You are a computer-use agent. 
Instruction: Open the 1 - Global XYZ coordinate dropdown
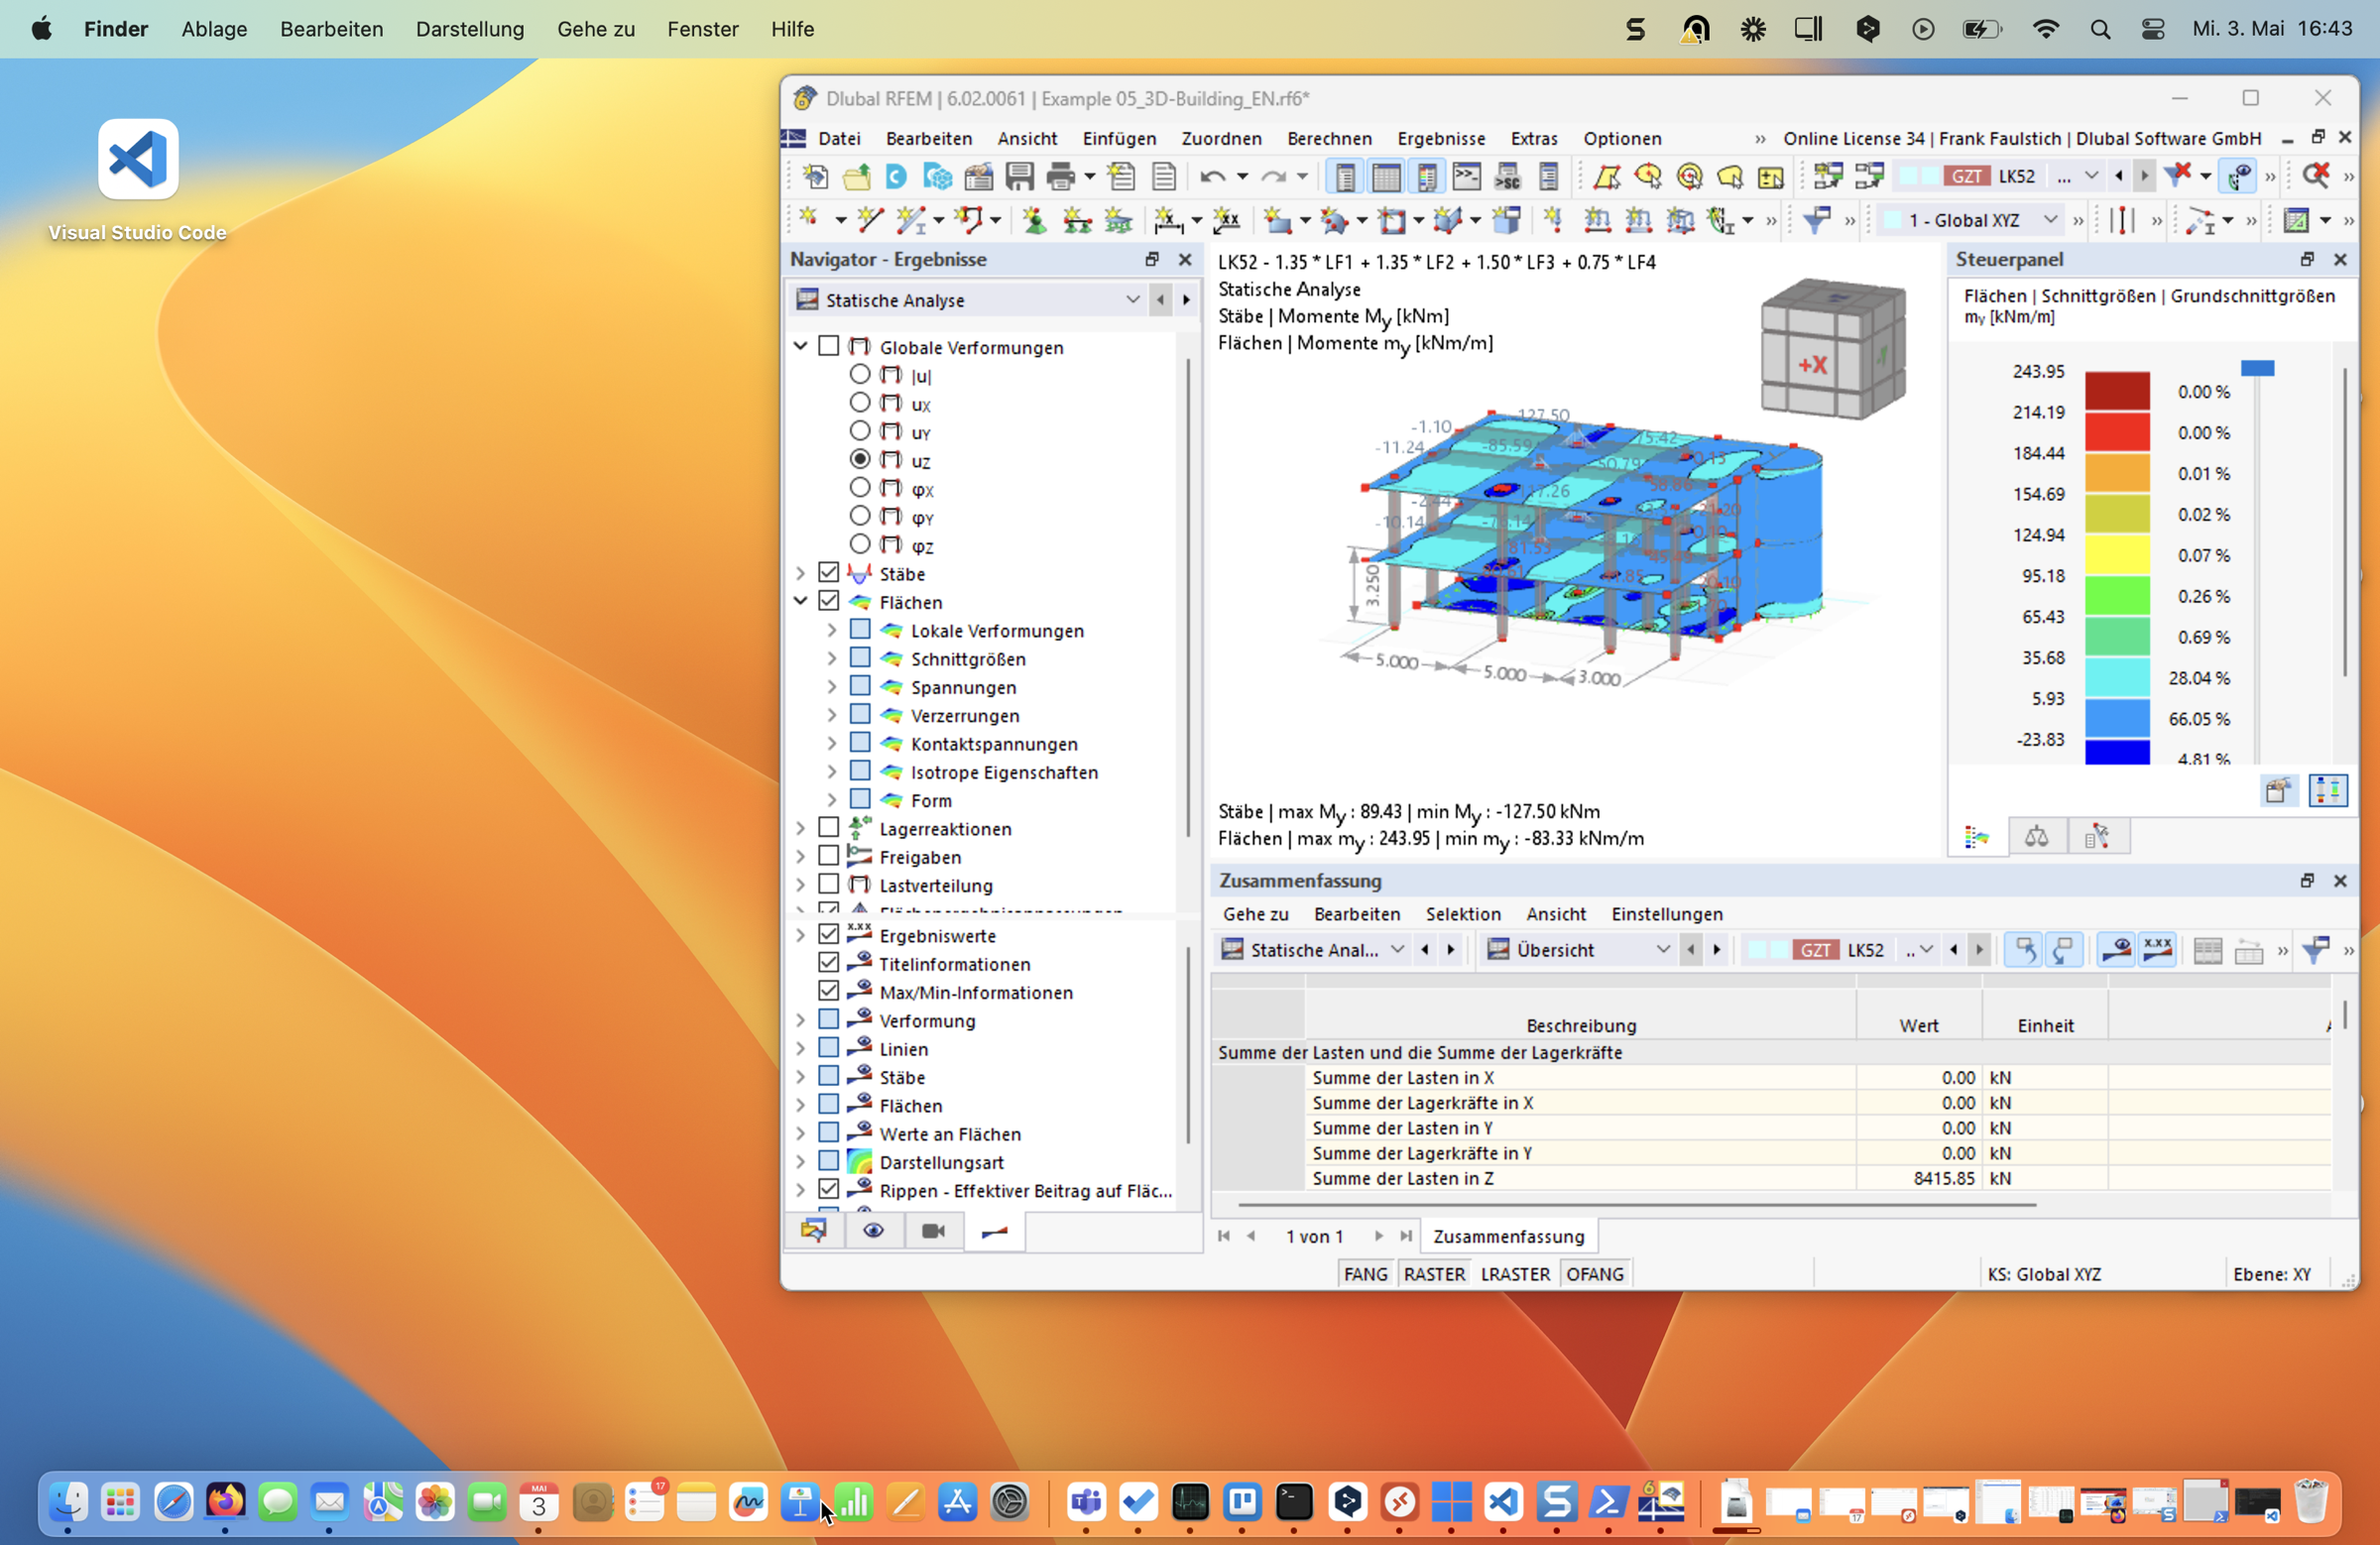coord(2049,219)
